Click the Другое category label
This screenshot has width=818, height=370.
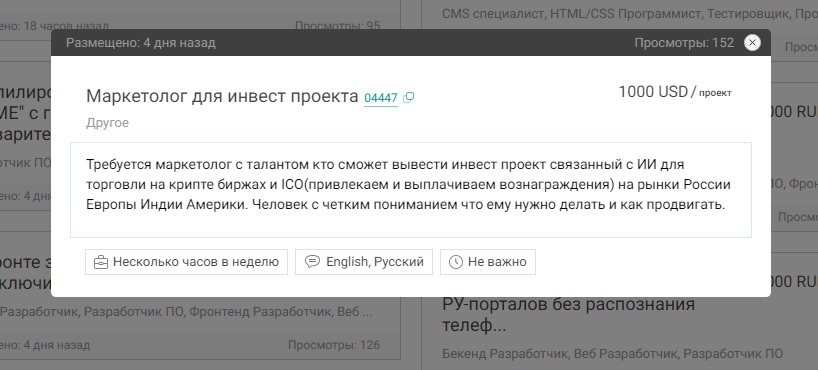(x=107, y=123)
